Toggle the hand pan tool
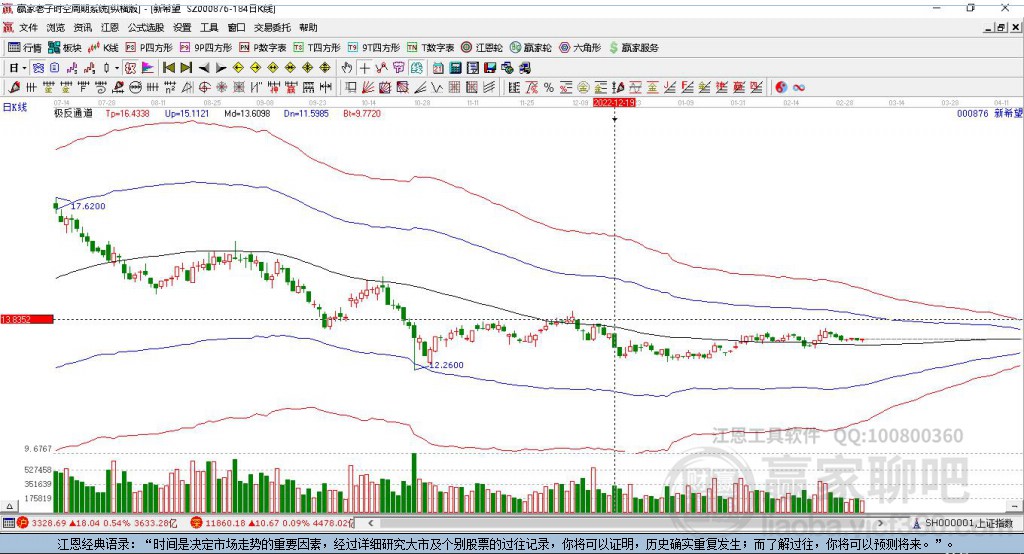This screenshot has height=554, width=1024. [347, 68]
